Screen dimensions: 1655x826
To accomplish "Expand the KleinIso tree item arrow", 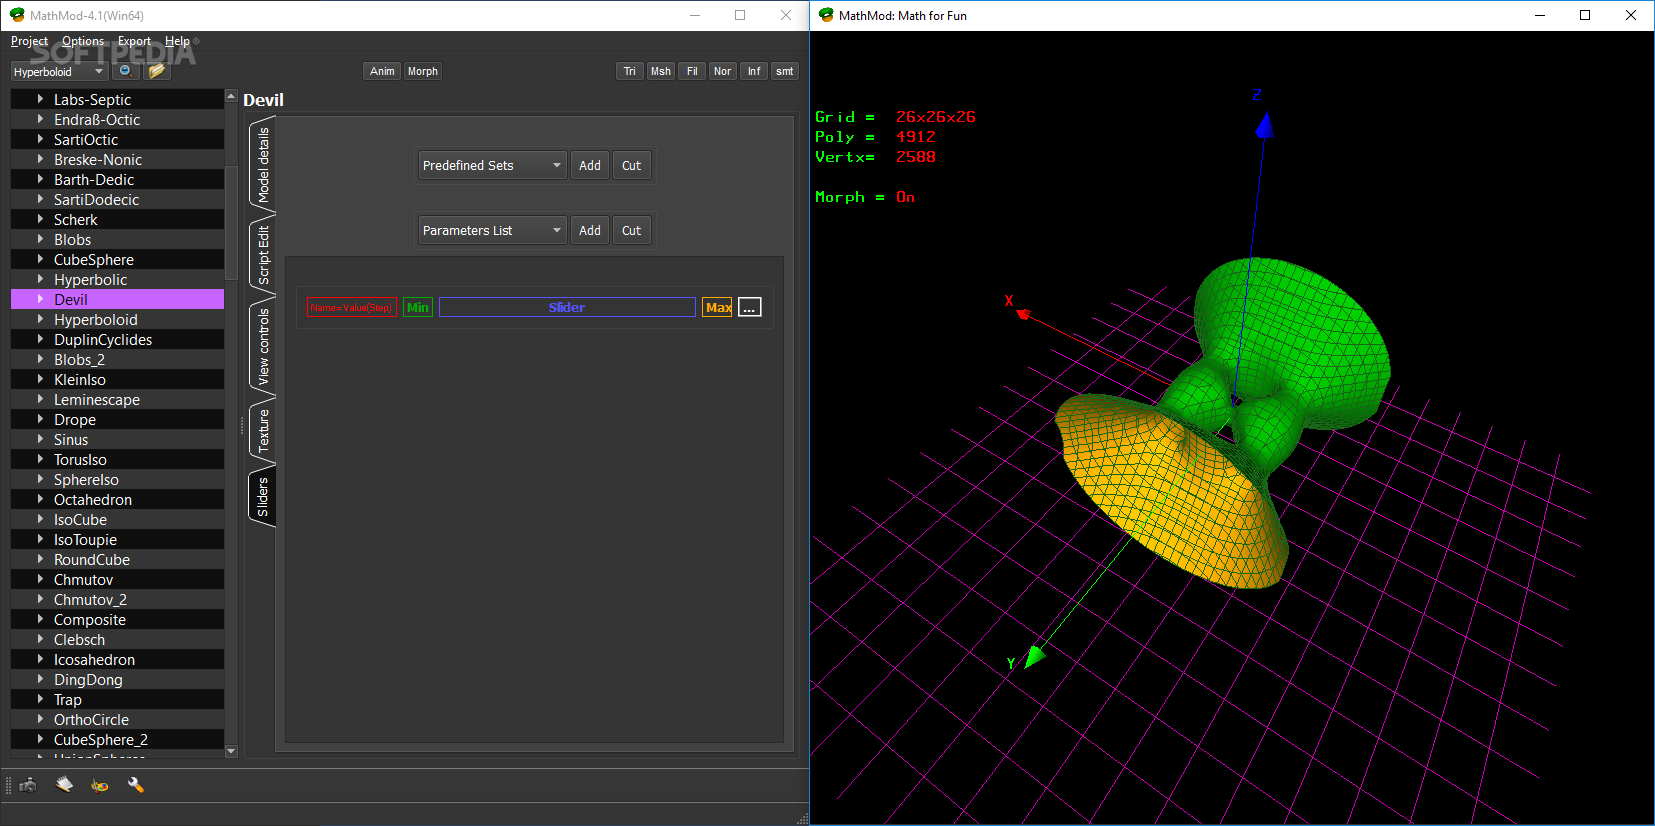I will coord(40,379).
